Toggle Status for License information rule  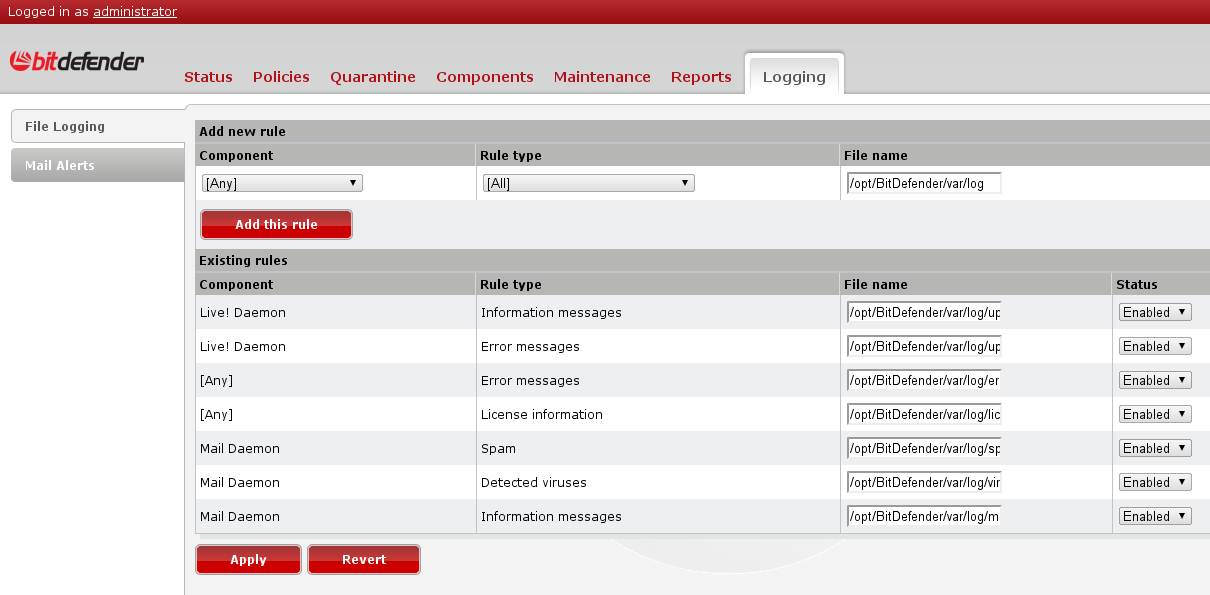pyautogui.click(x=1154, y=414)
